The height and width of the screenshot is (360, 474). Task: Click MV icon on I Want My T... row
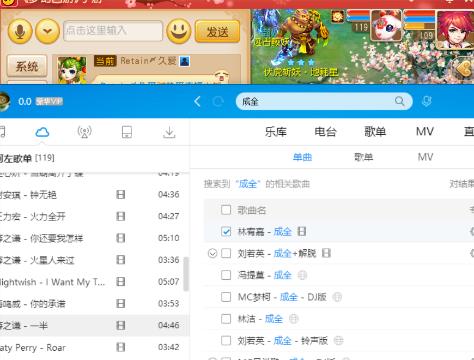[x=121, y=282]
